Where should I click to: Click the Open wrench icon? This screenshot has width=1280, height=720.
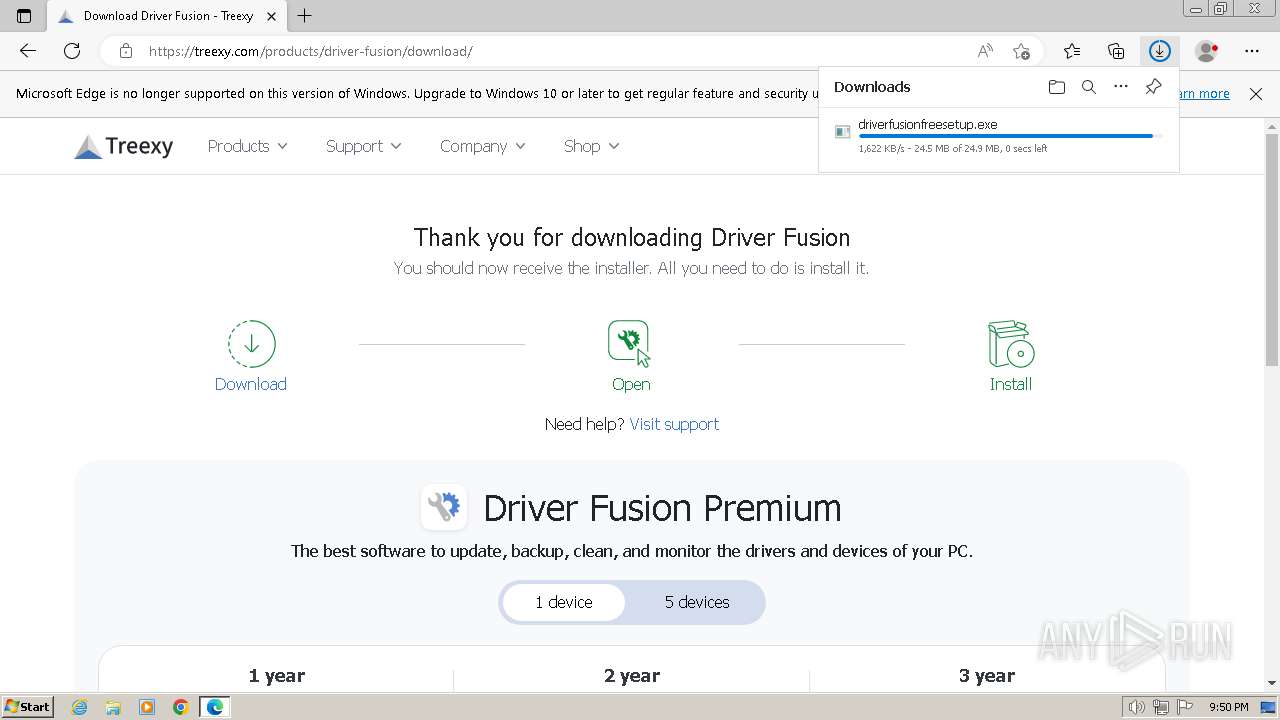630,343
